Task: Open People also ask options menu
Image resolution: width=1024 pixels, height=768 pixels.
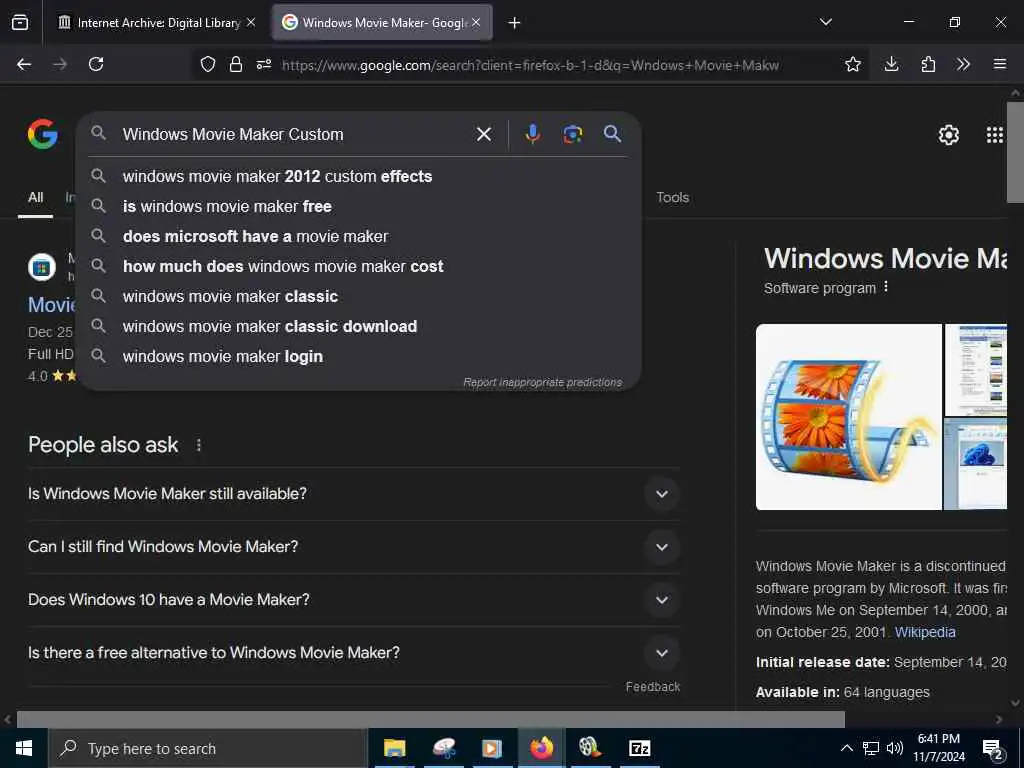Action: pos(199,445)
